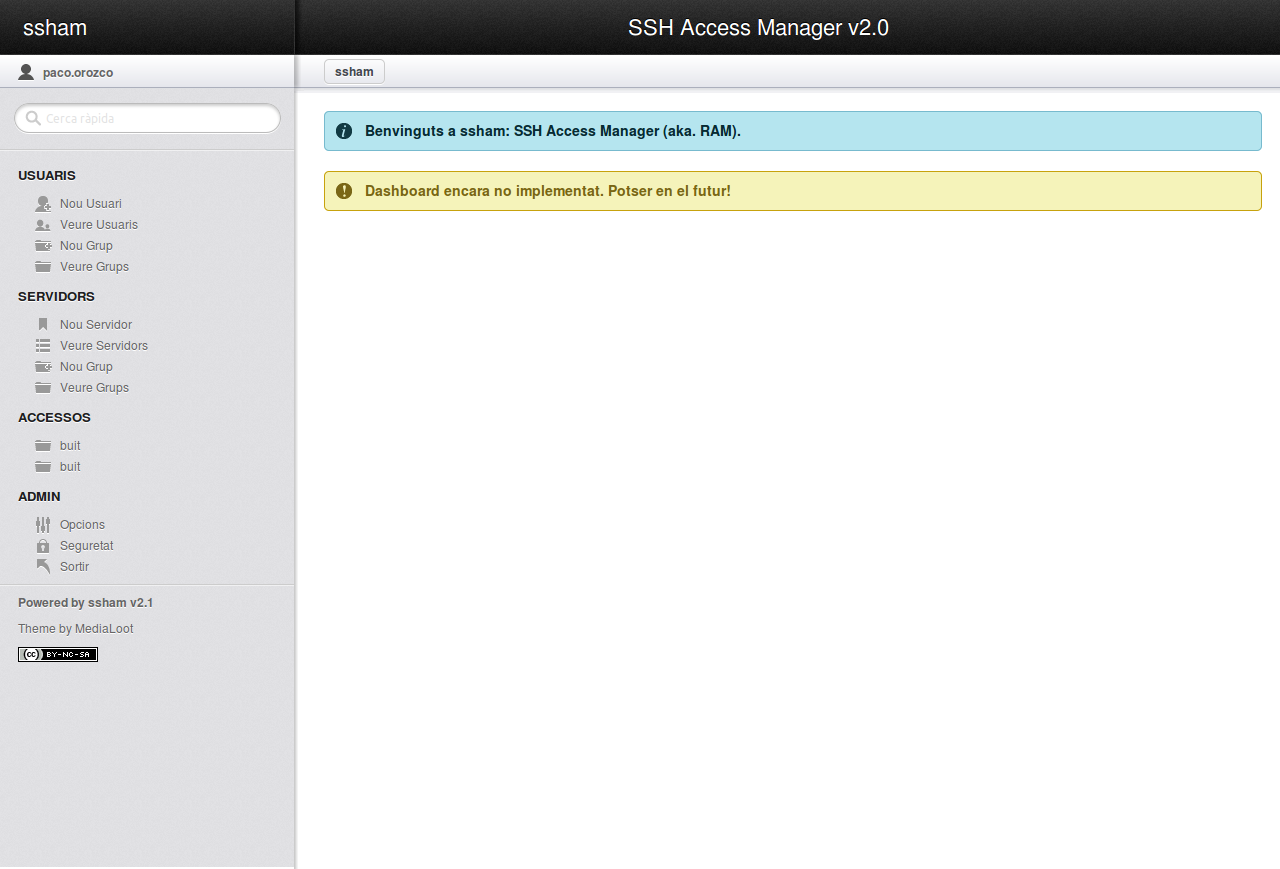
Task: Open the Veure Servidors list icon
Action: point(43,345)
